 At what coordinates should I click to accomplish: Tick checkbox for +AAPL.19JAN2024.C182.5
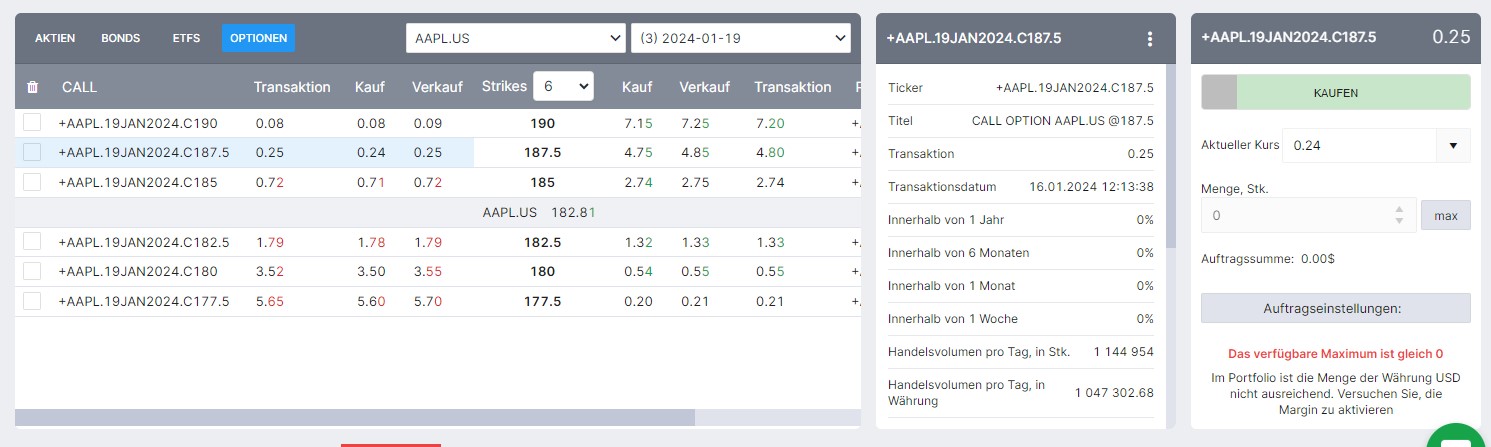point(32,241)
